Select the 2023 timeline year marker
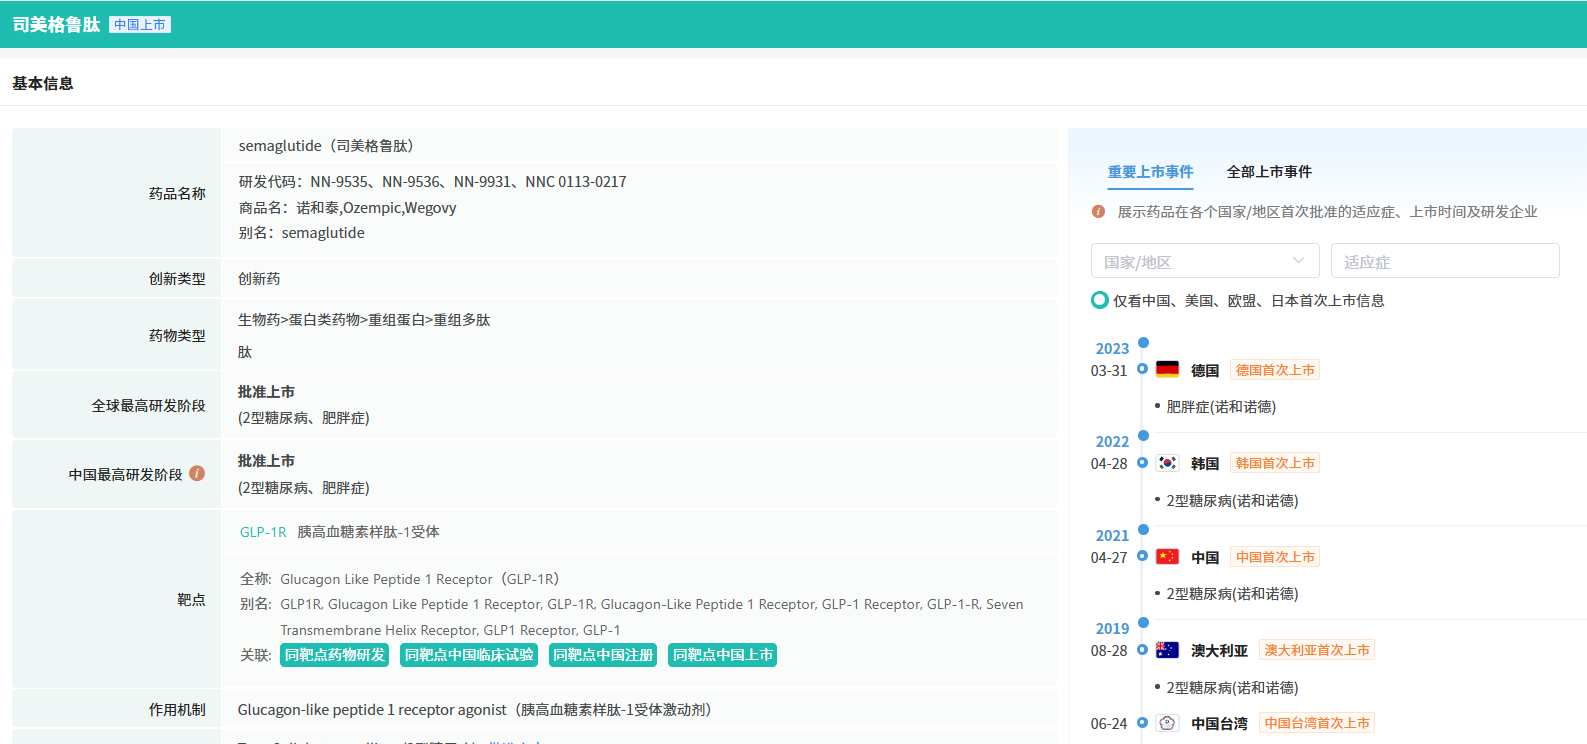Image resolution: width=1587 pixels, height=744 pixels. [x=1144, y=343]
